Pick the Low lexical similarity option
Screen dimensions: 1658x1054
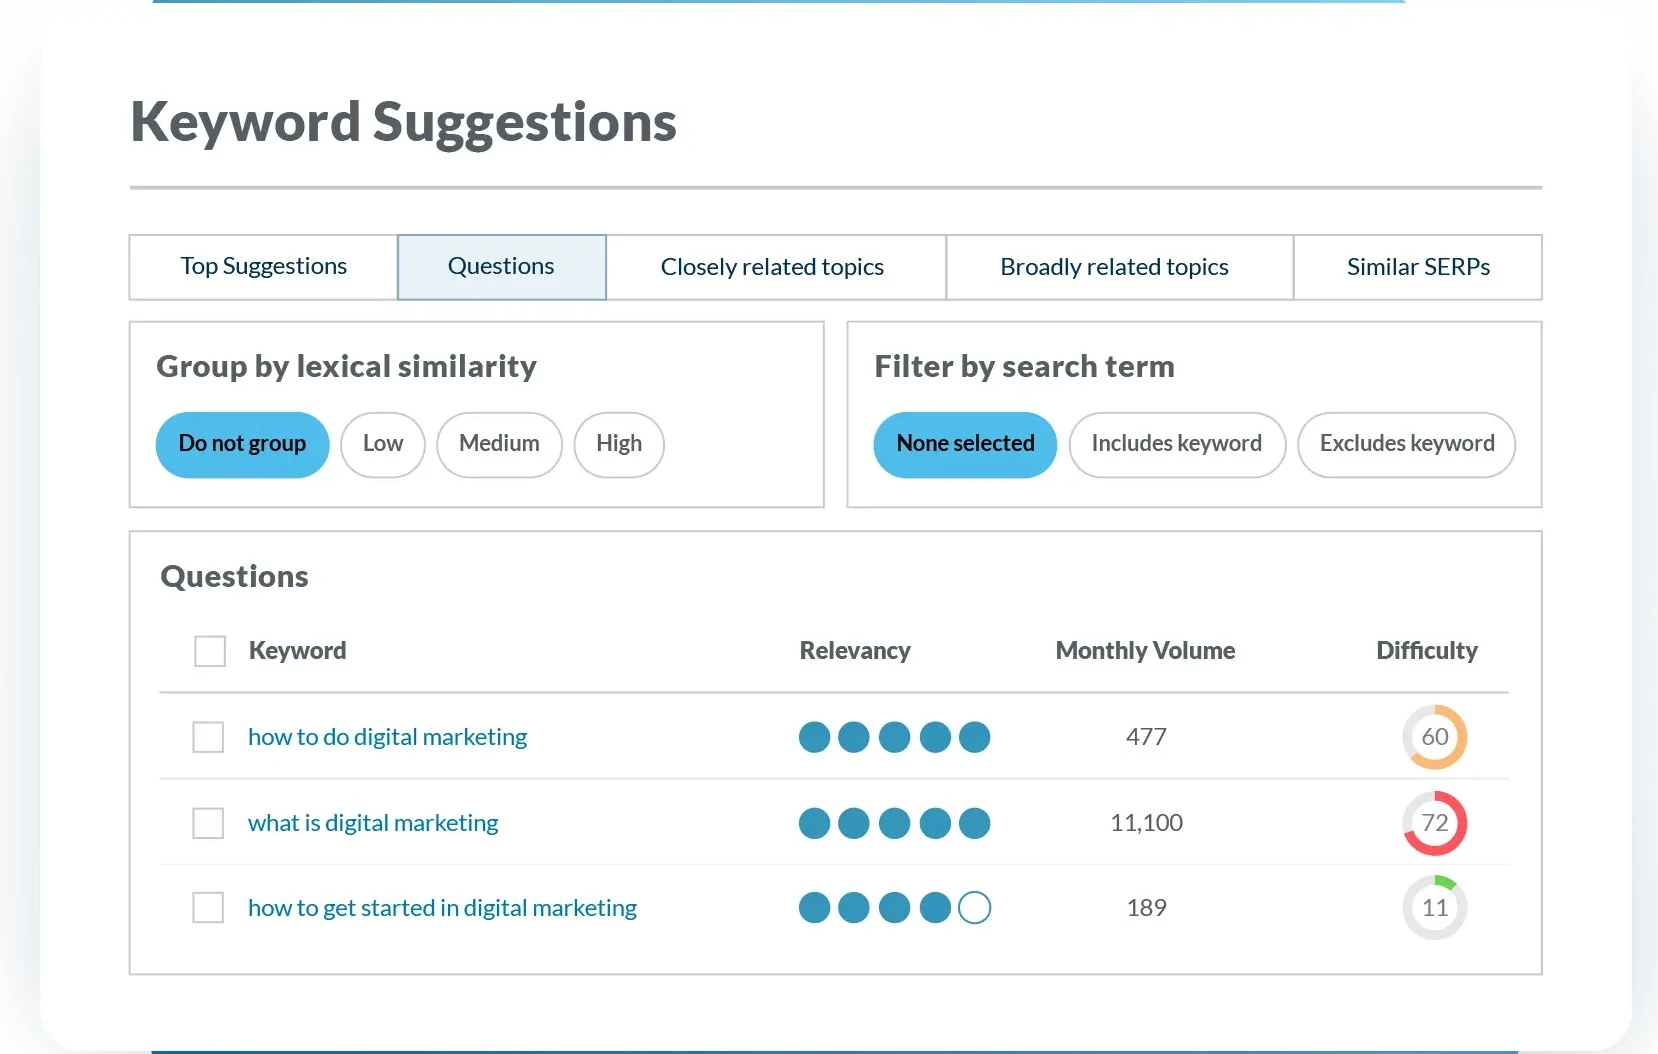tap(382, 444)
